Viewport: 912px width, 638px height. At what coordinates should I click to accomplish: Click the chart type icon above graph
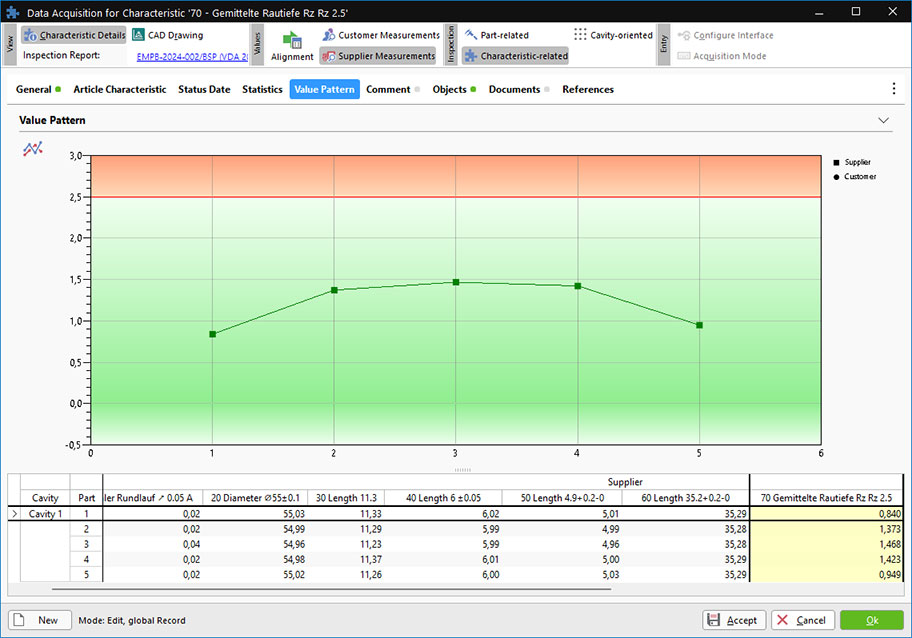[x=33, y=149]
